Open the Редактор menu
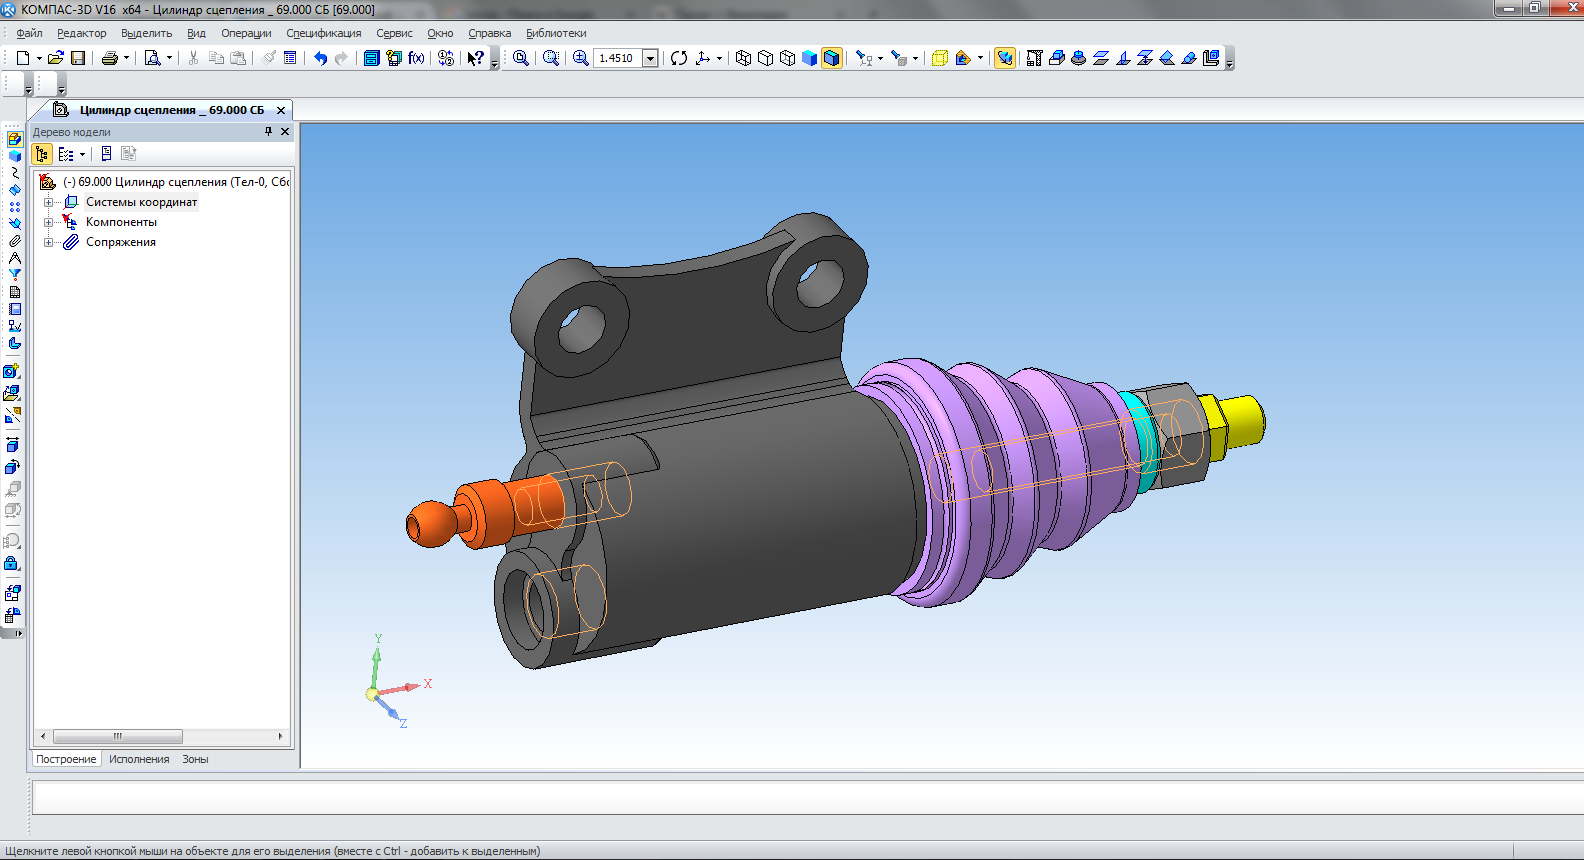This screenshot has width=1584, height=860. pos(81,33)
